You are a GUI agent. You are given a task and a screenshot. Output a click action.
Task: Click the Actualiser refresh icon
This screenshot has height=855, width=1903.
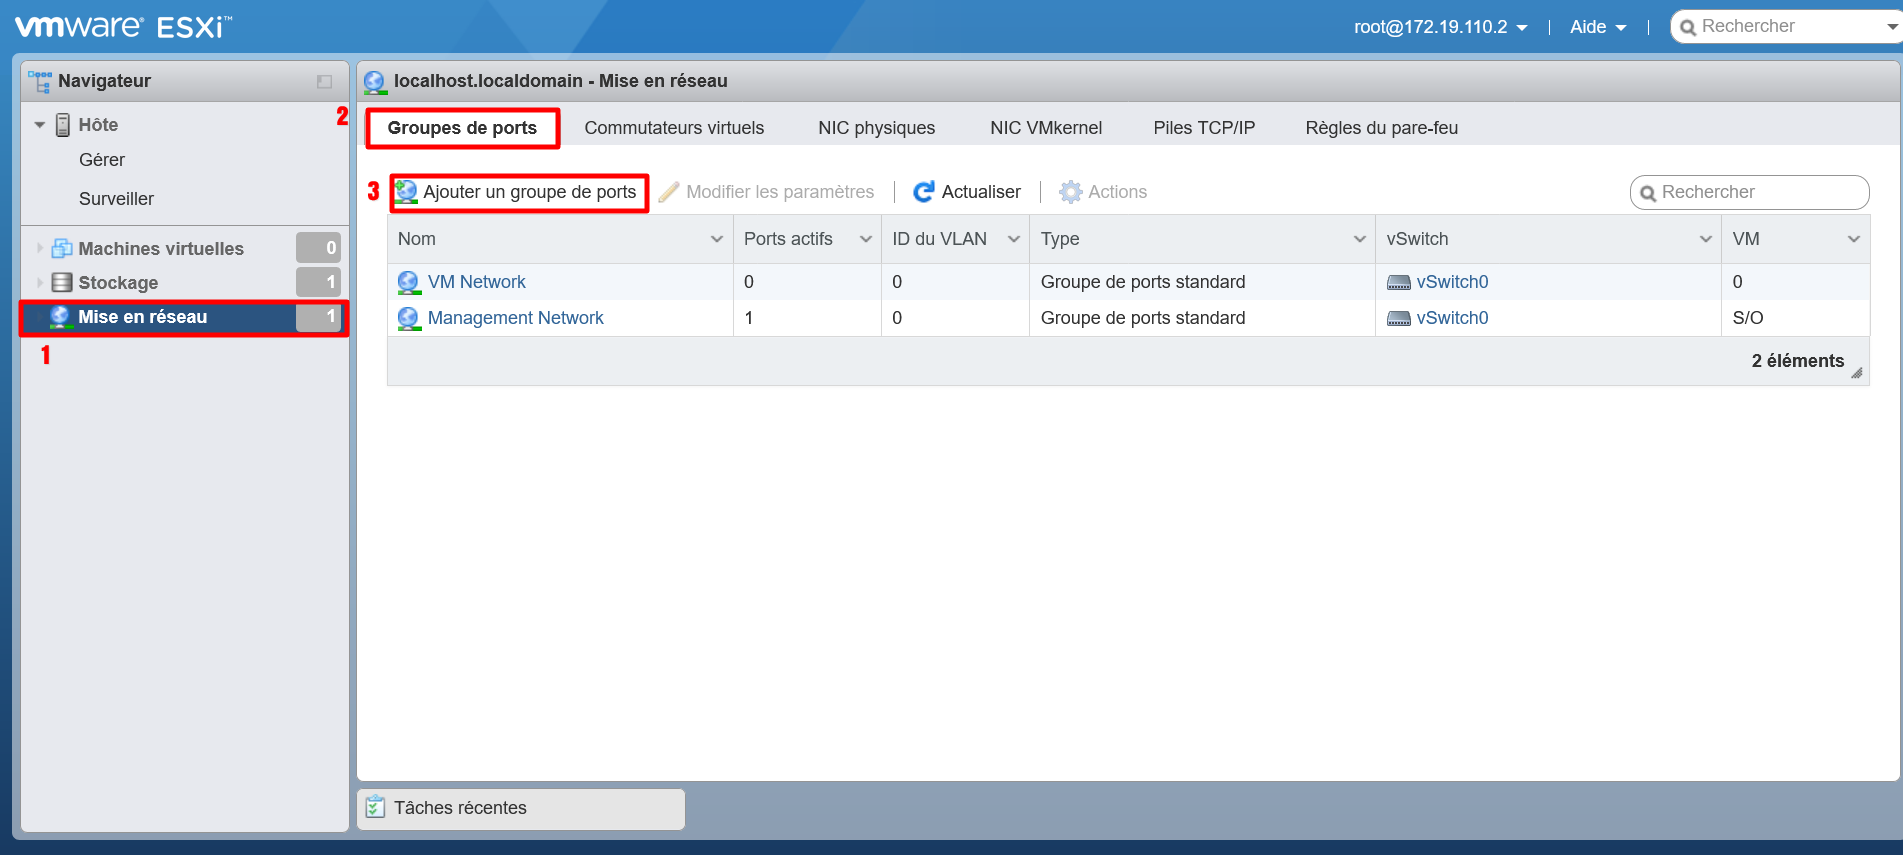tap(924, 192)
